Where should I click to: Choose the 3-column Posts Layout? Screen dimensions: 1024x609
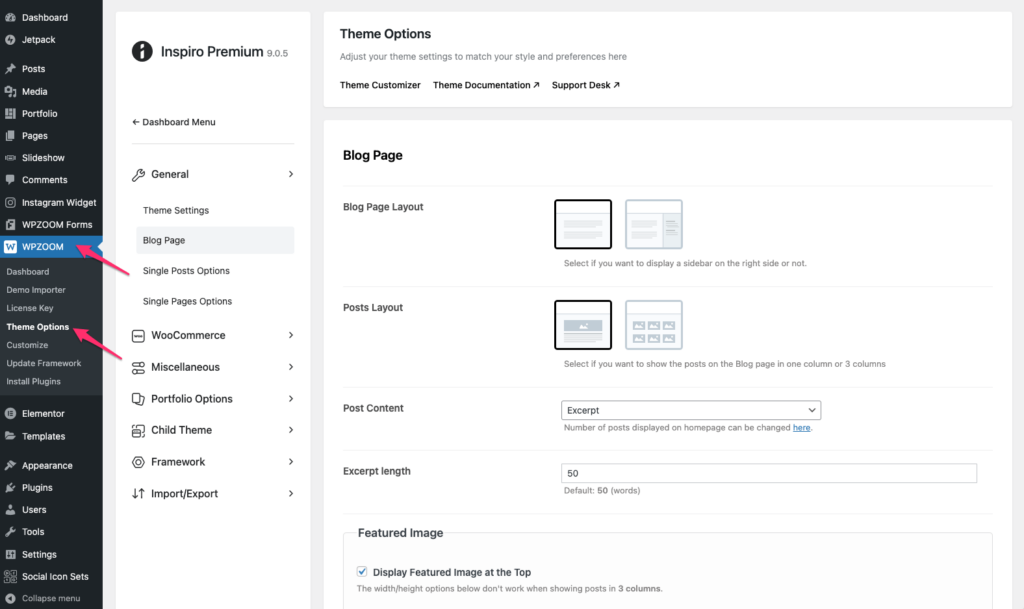pos(654,324)
